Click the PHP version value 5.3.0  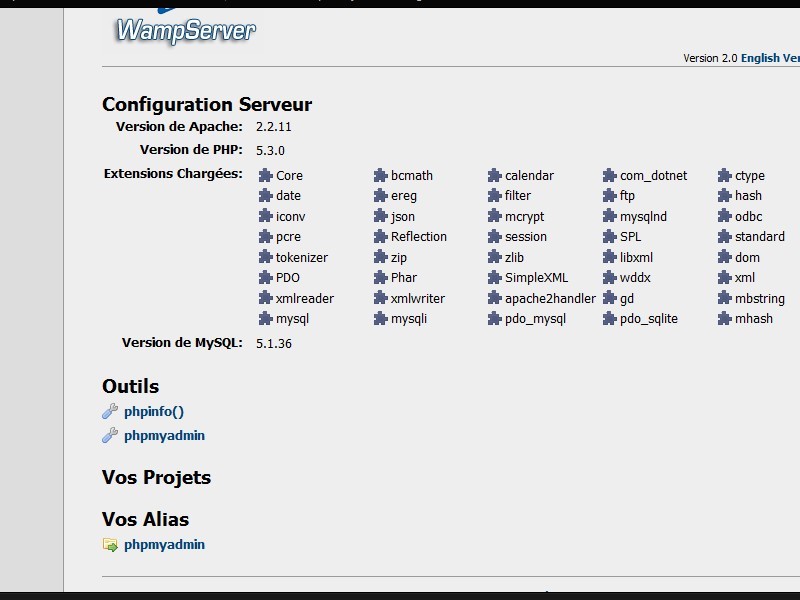(x=270, y=151)
